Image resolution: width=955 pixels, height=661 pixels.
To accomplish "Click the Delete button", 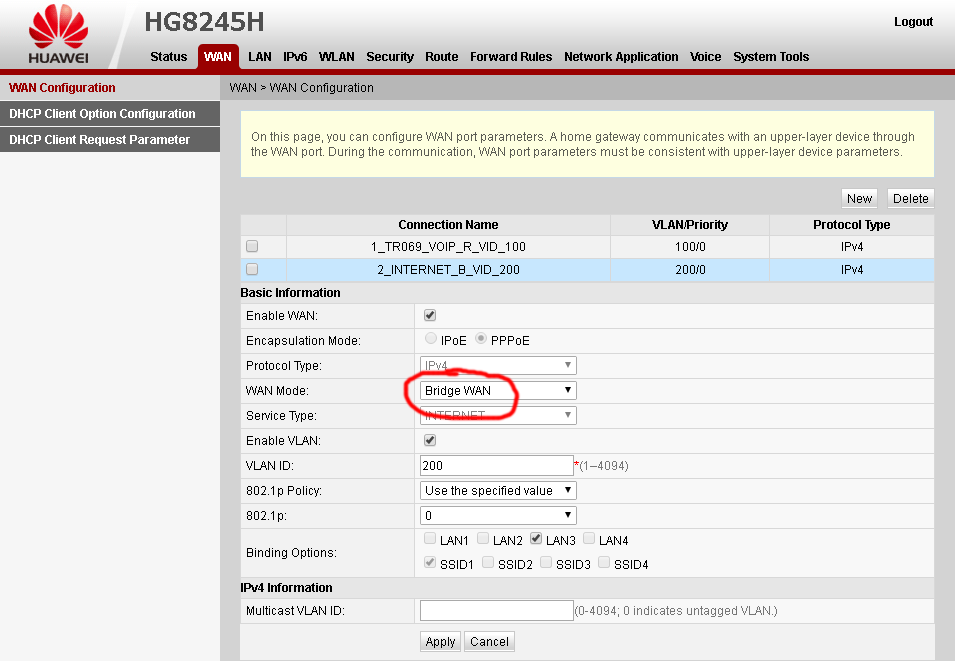I will 911,199.
